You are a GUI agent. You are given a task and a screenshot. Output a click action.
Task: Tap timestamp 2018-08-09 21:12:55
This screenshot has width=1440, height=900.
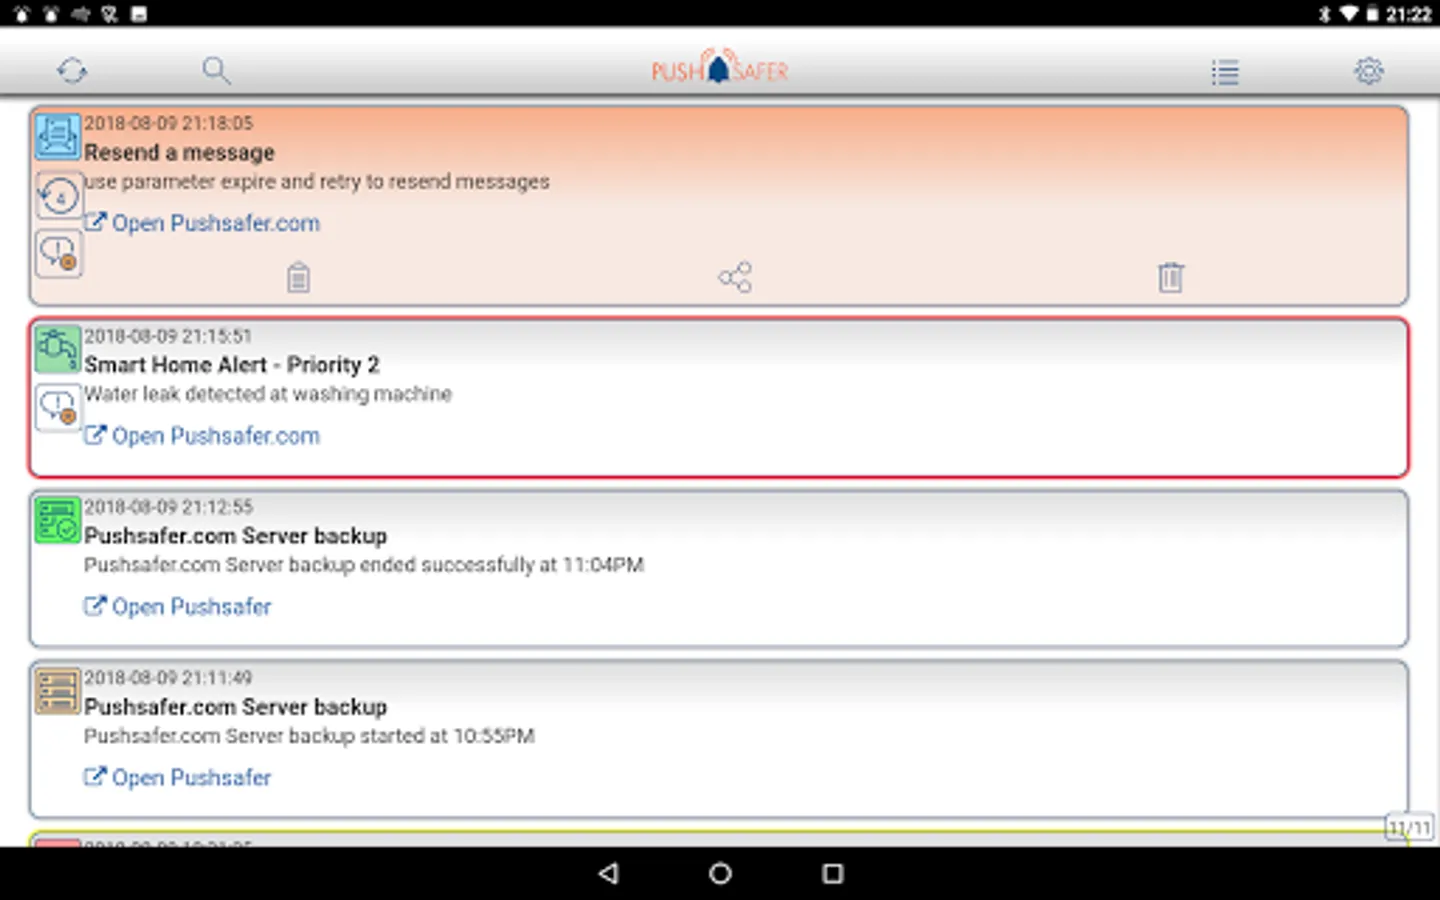tap(168, 507)
